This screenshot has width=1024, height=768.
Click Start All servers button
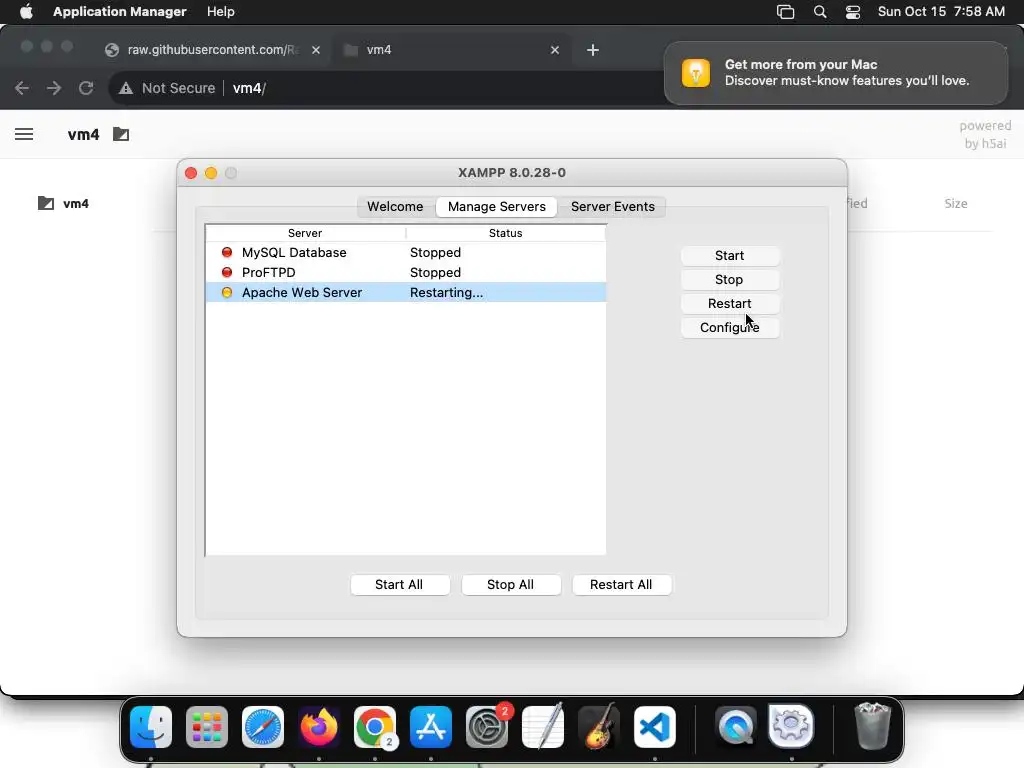pyautogui.click(x=399, y=584)
